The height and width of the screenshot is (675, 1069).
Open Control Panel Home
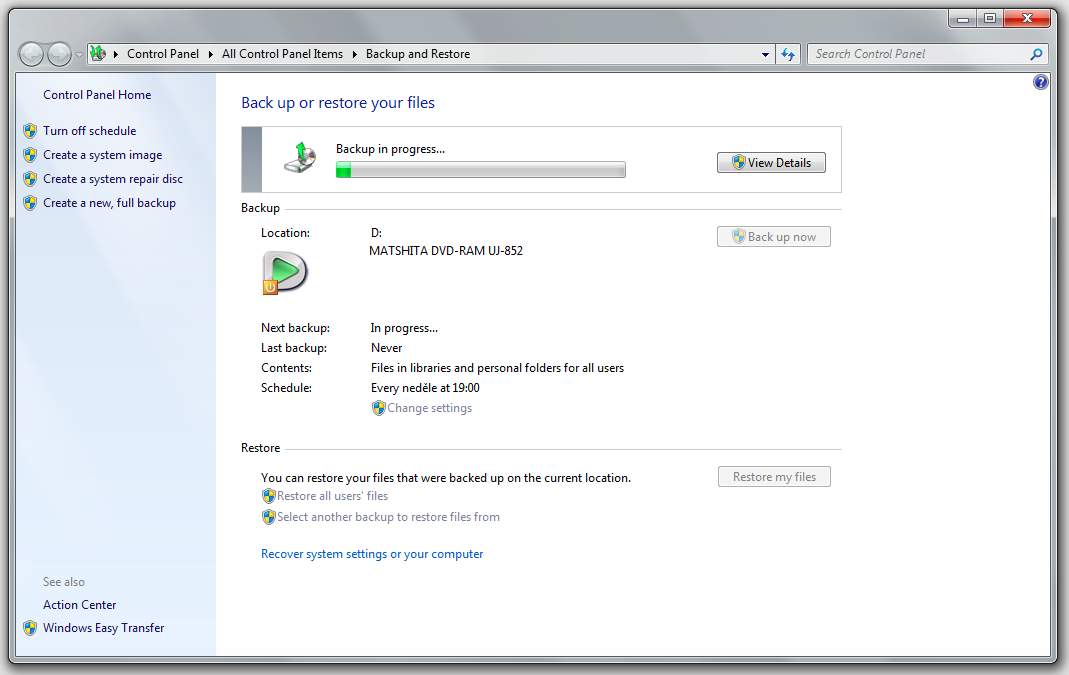(97, 95)
